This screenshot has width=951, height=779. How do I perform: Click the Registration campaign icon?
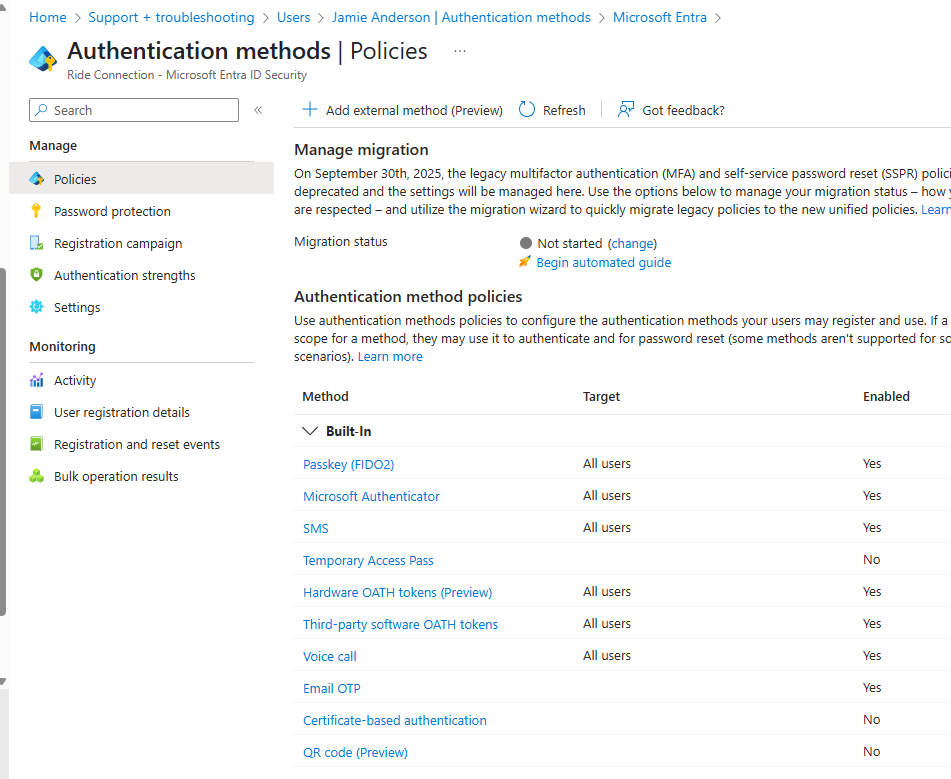(x=37, y=243)
